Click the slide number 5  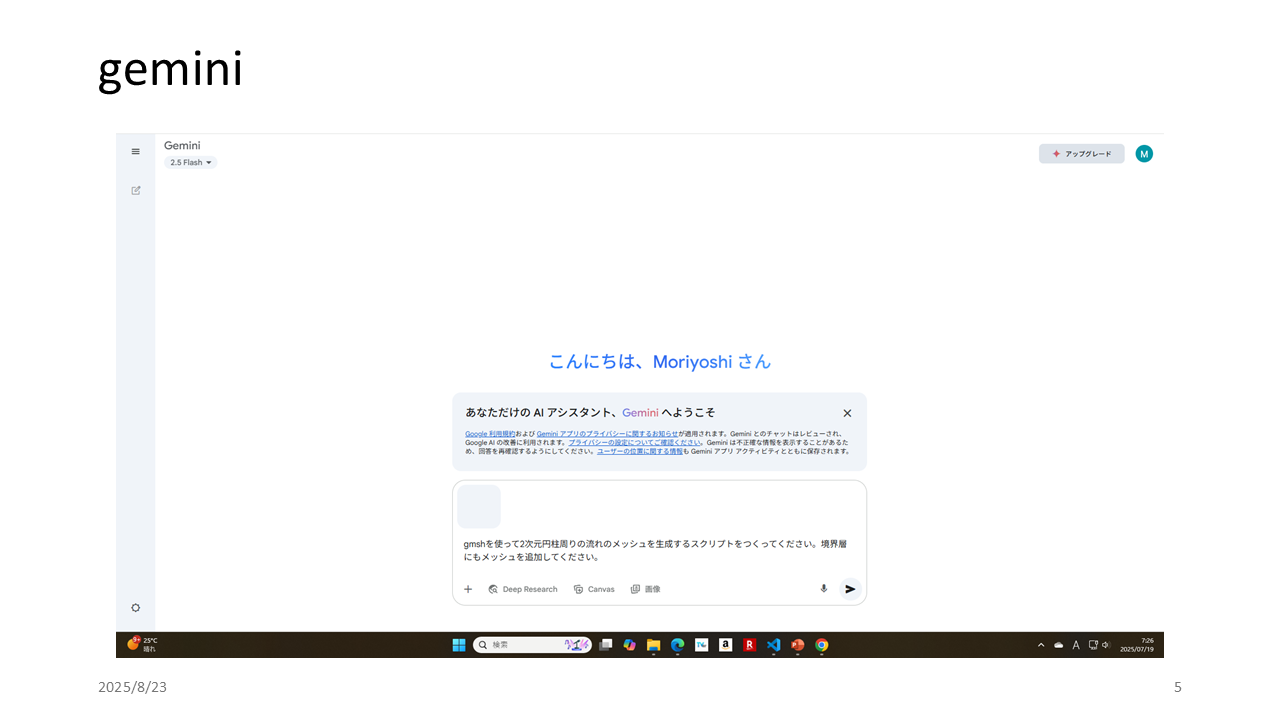click(1177, 687)
